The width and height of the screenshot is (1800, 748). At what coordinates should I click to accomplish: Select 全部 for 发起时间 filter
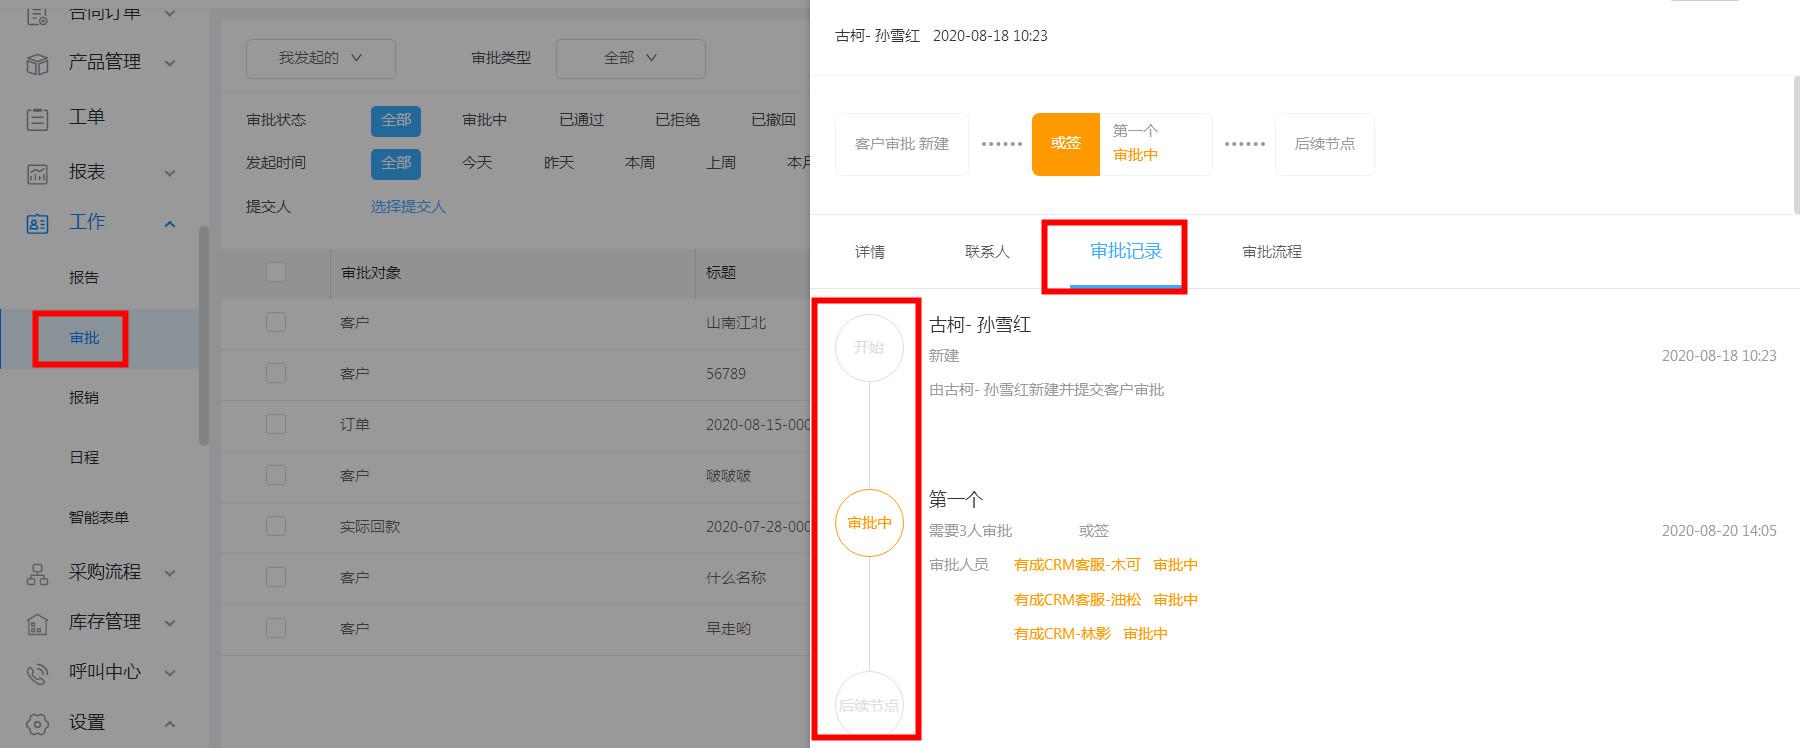coord(396,163)
